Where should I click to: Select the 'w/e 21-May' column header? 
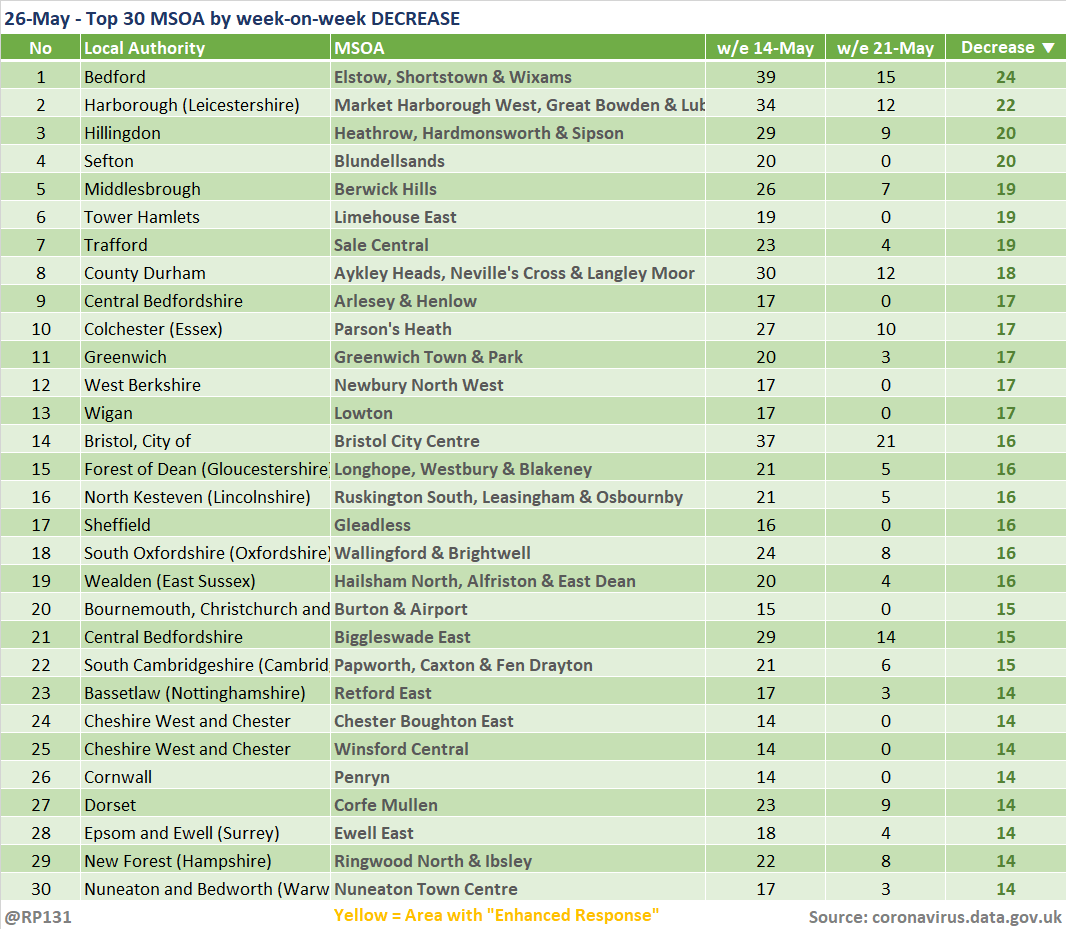(885, 48)
